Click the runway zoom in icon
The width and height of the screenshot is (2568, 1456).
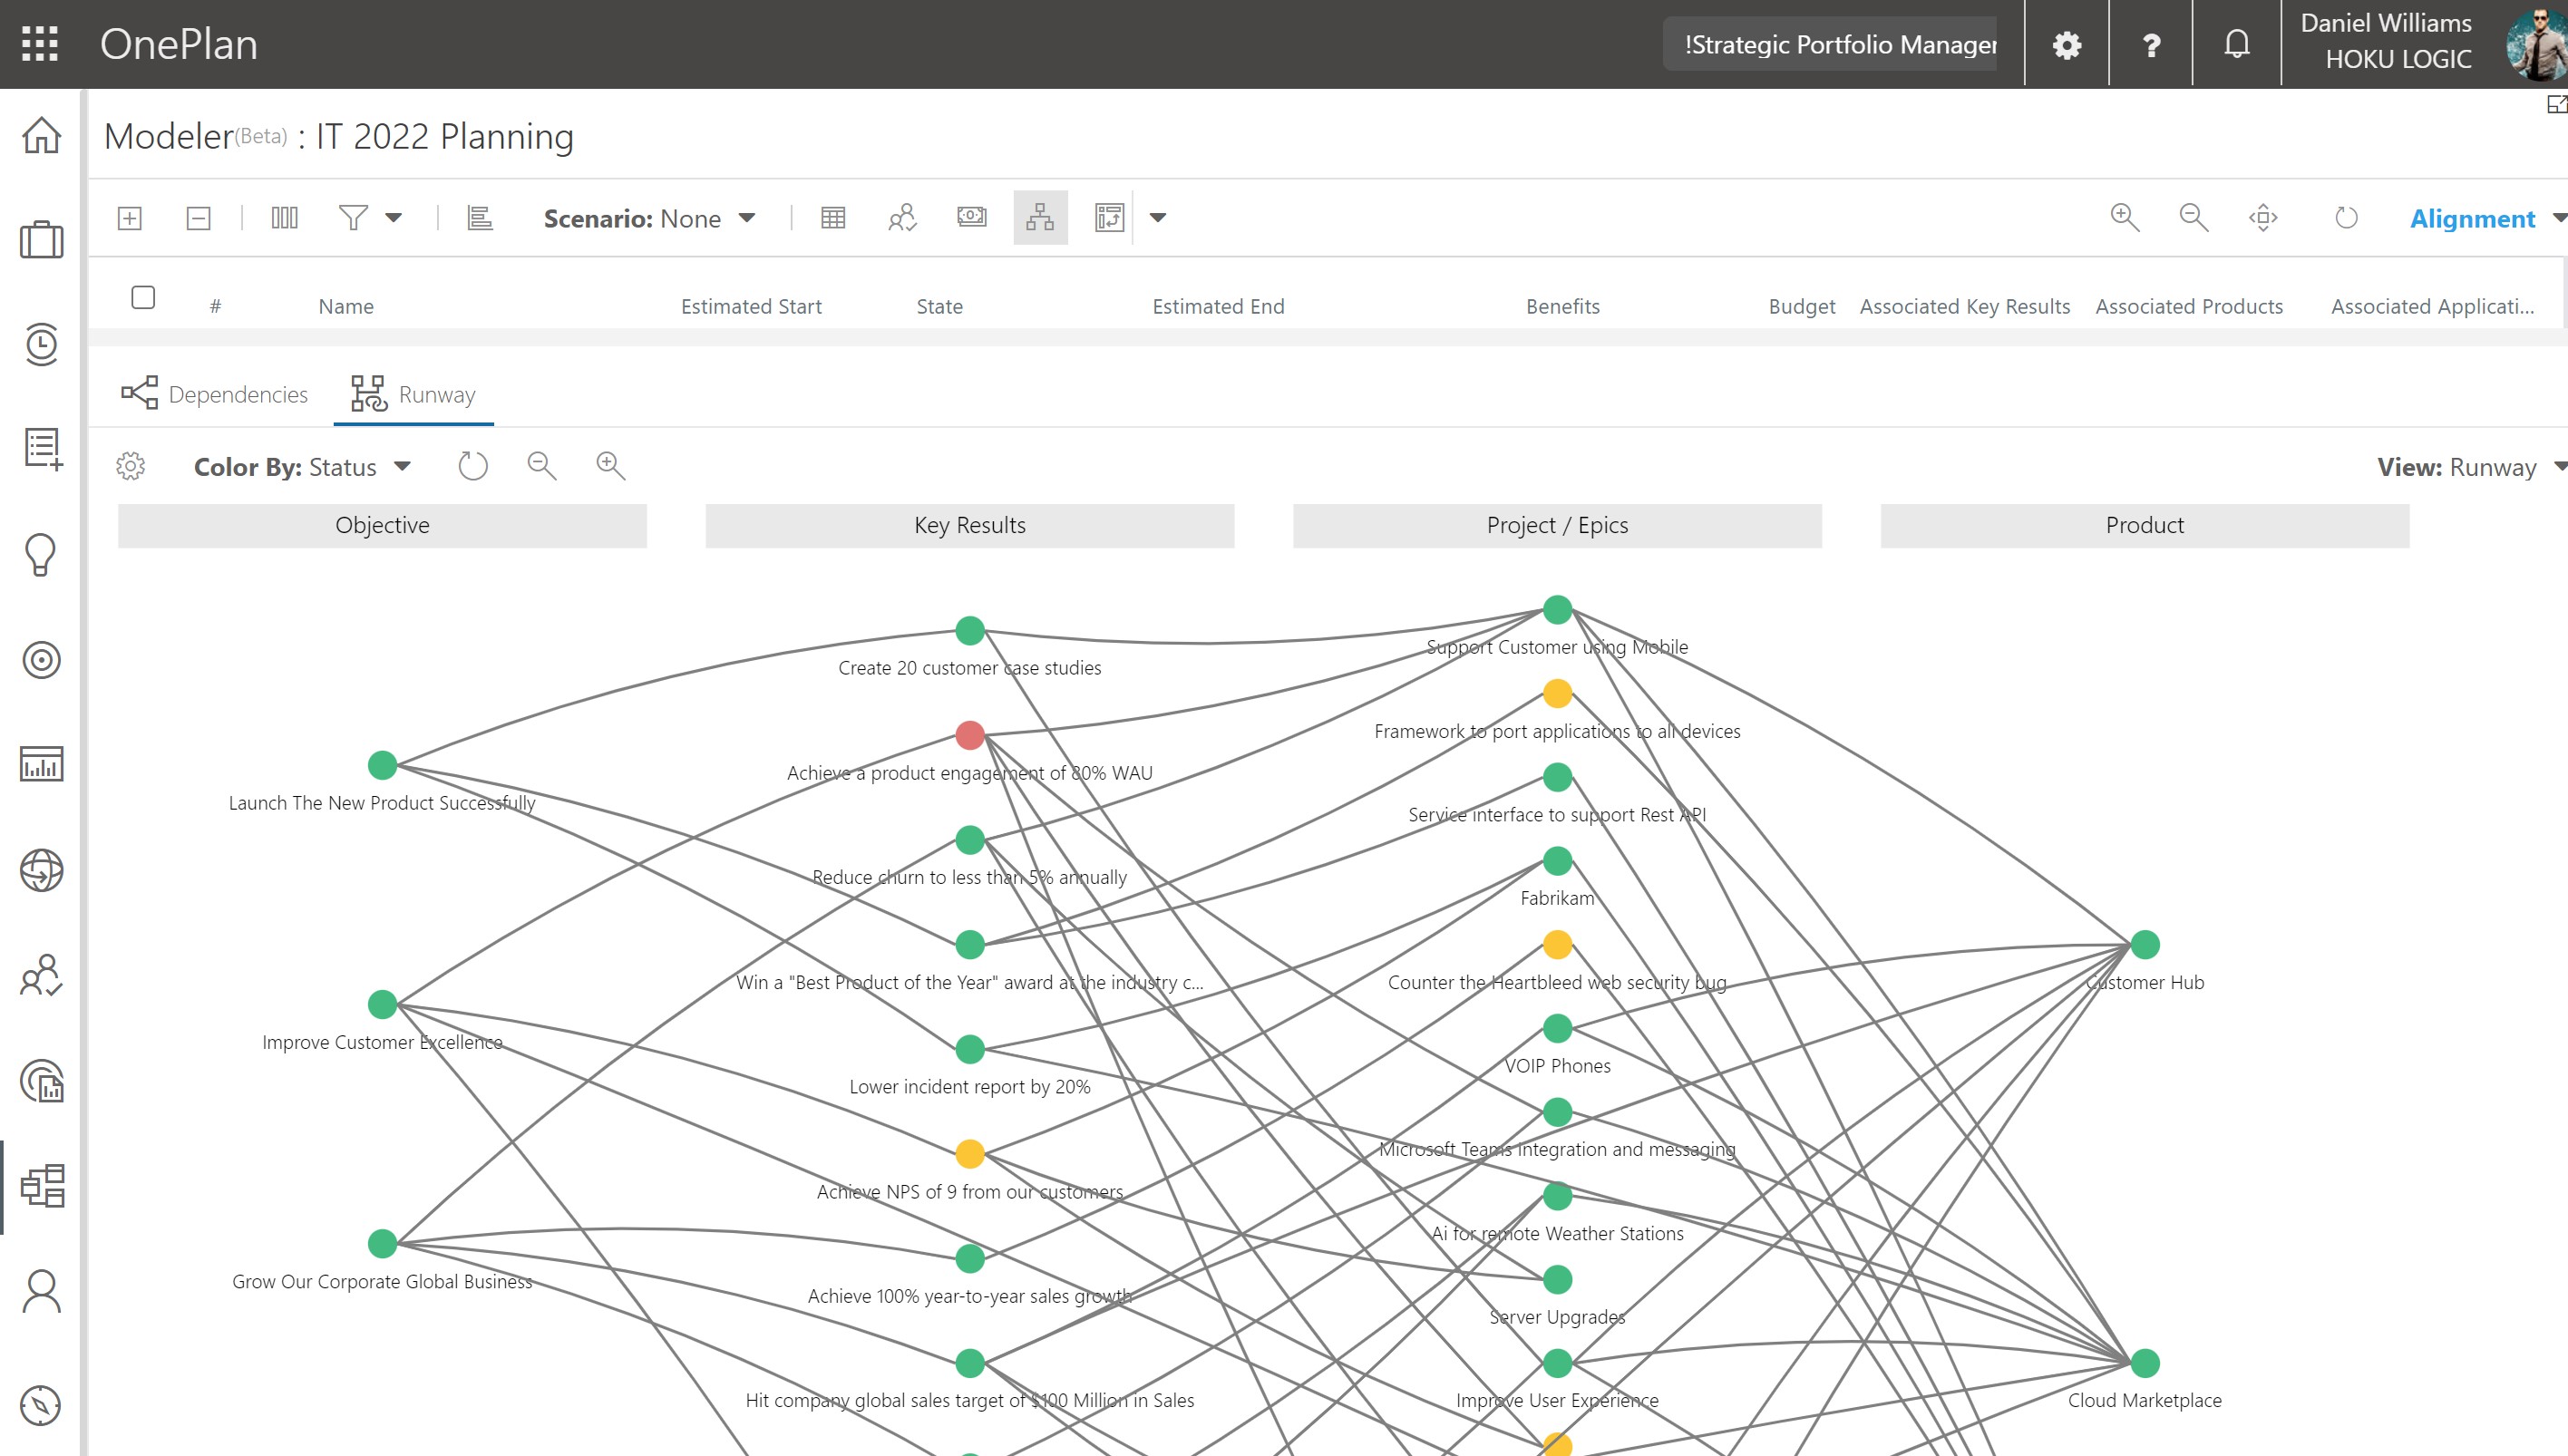pyautogui.click(x=610, y=466)
